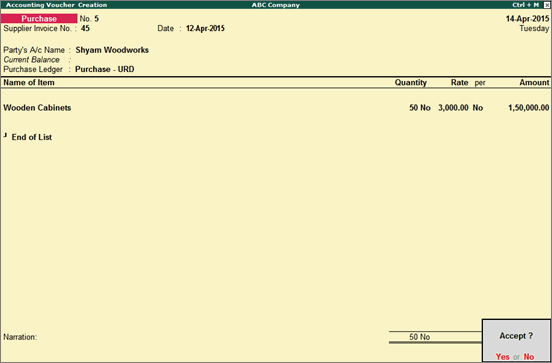
Task: Select the Wooden Cabinets item row
Action: 276,108
